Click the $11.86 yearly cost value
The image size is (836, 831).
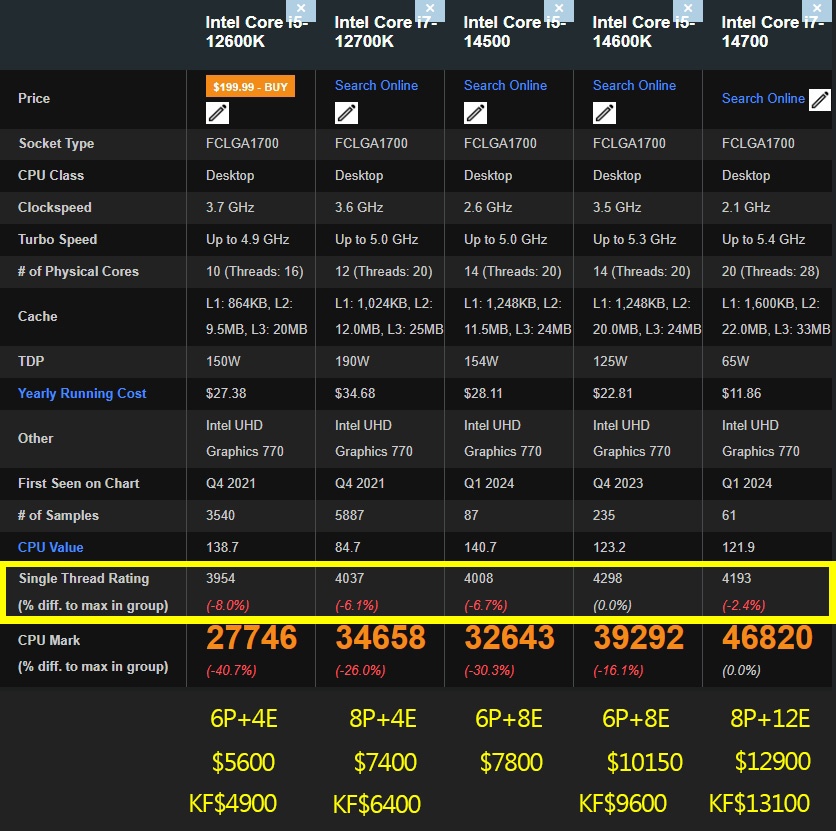pos(742,393)
